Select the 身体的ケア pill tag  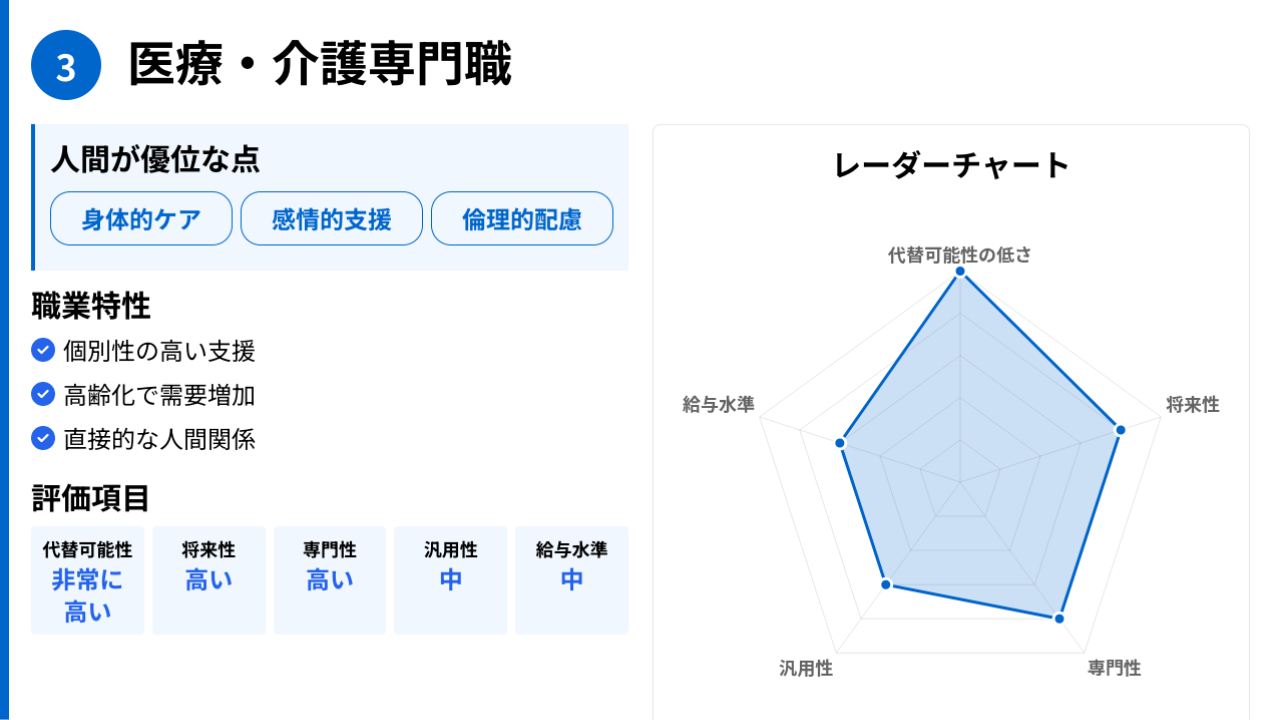pos(141,219)
